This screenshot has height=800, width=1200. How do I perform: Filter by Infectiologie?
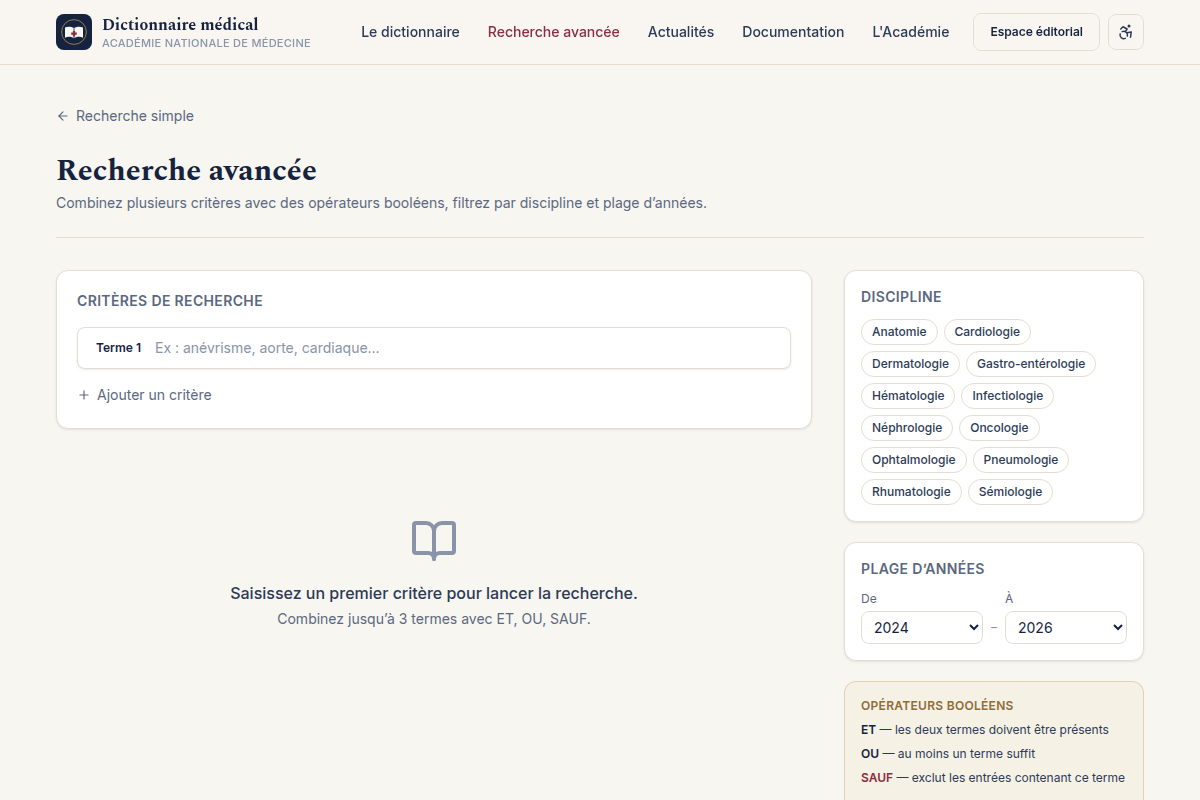coord(1008,396)
